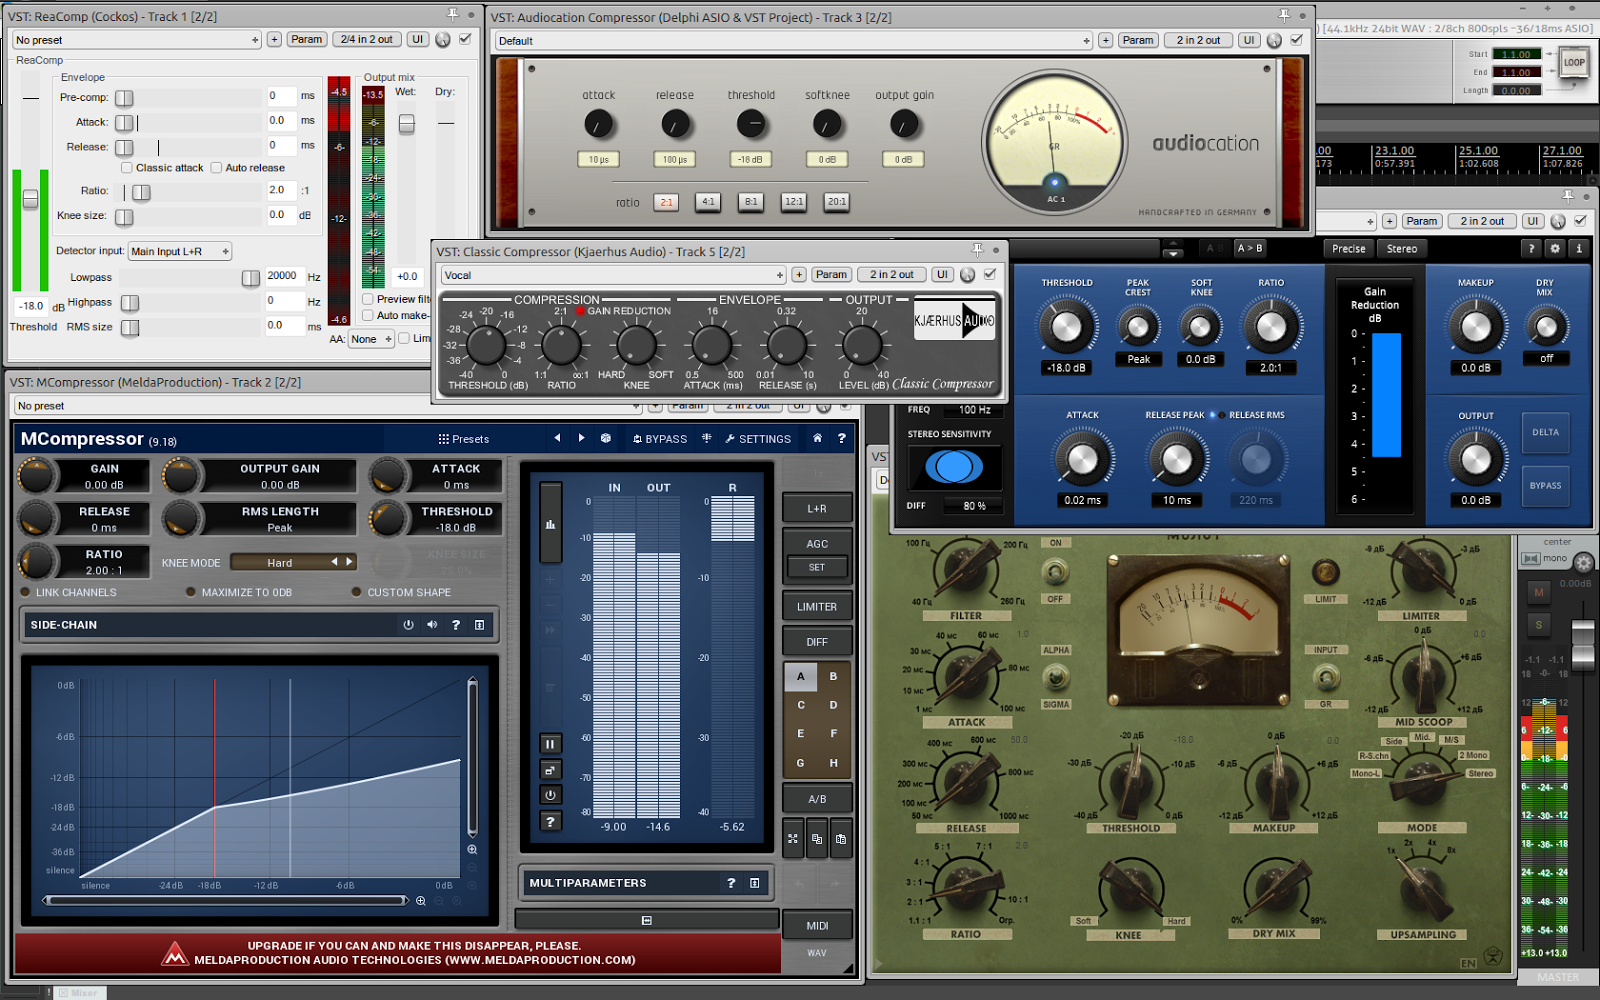This screenshot has height=1000, width=1600.
Task: Click the zoom magnifier icon beside the MCompressor graph
Action: point(472,849)
